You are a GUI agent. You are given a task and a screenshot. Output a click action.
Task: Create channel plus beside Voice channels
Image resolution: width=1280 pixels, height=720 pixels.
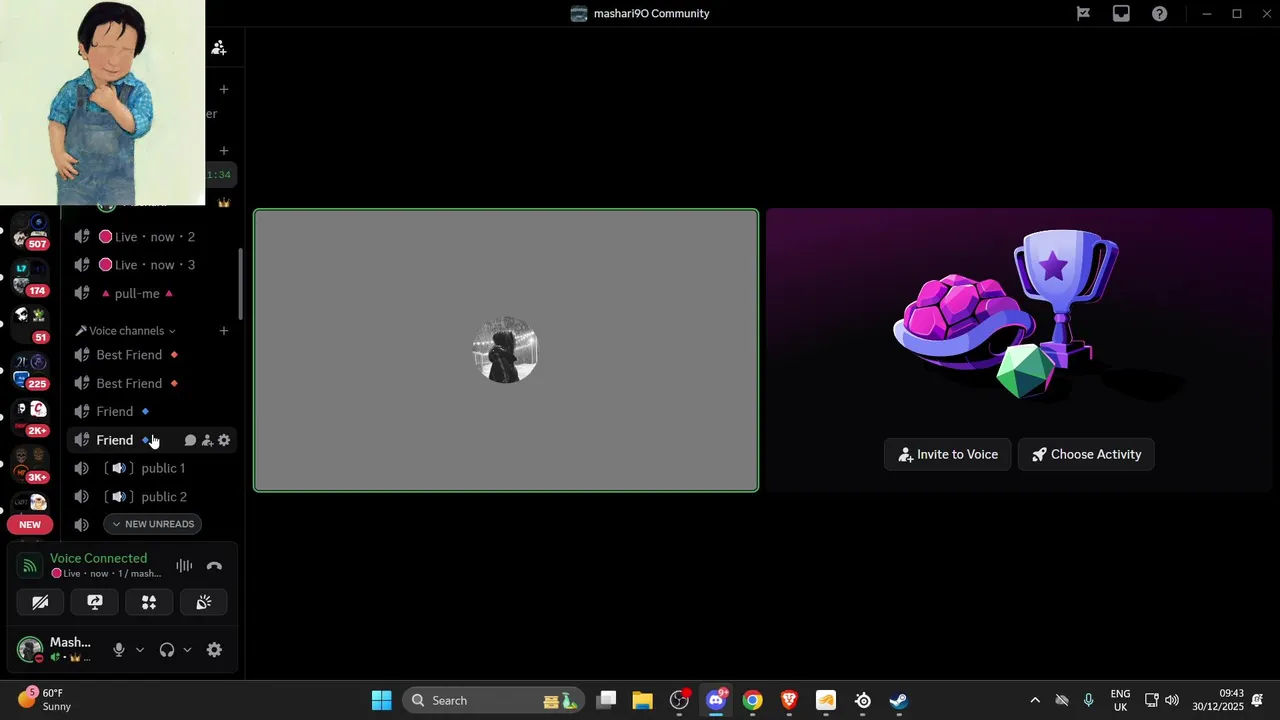224,331
